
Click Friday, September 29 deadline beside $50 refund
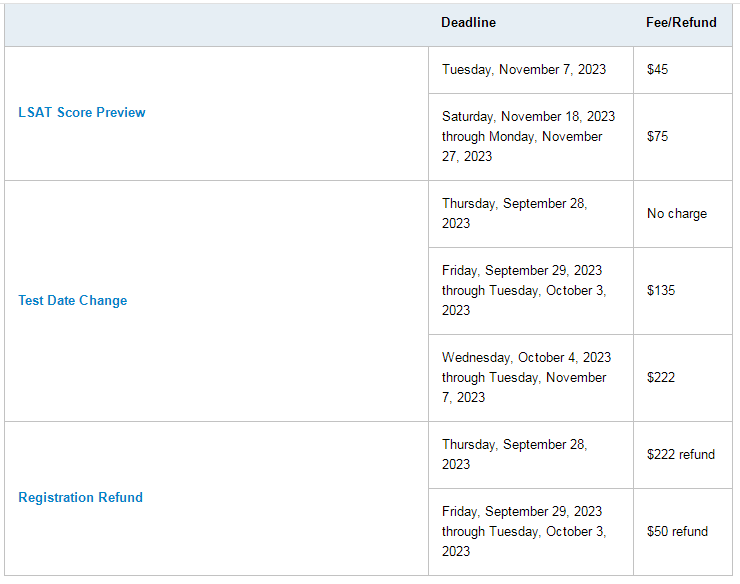[531, 532]
